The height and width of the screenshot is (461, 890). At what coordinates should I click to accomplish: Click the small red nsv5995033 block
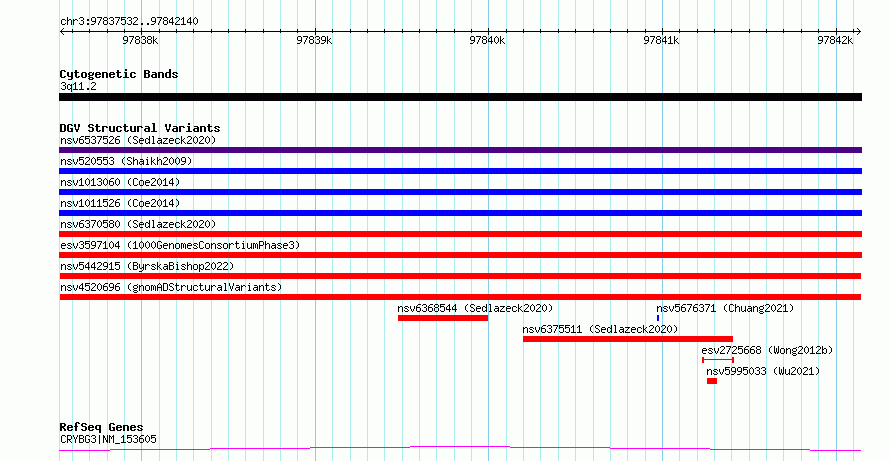point(712,381)
